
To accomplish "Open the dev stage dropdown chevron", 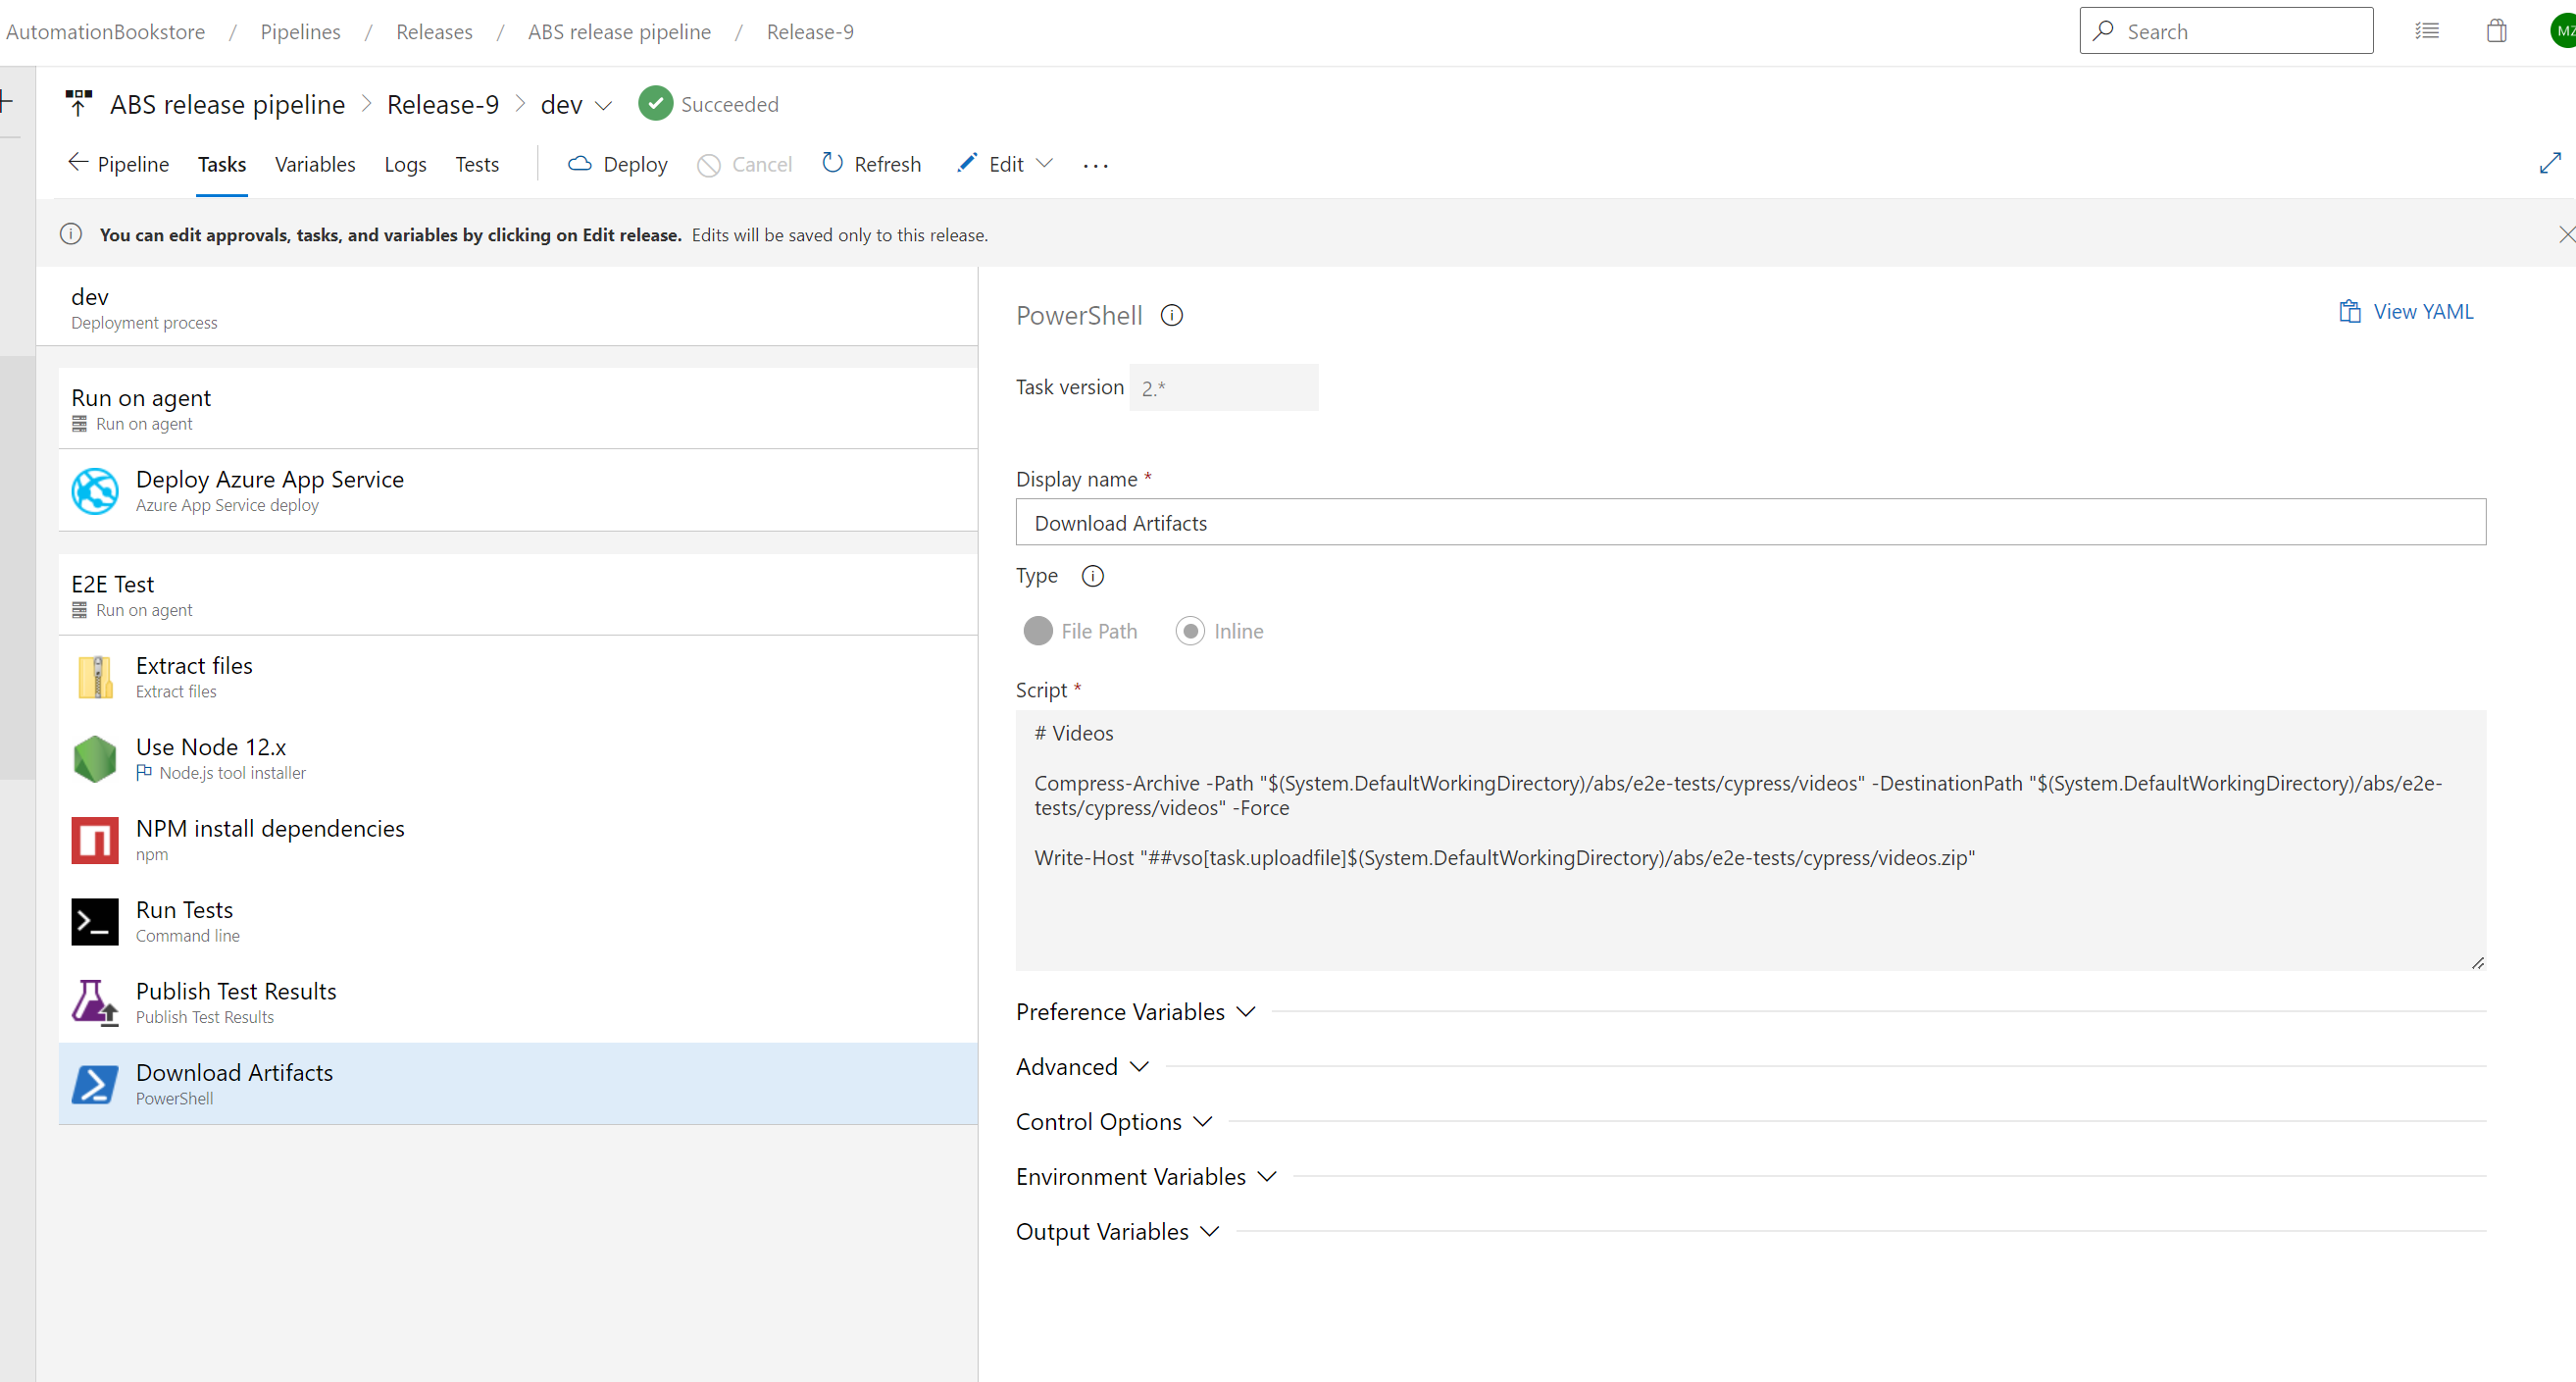I will click(x=603, y=106).
